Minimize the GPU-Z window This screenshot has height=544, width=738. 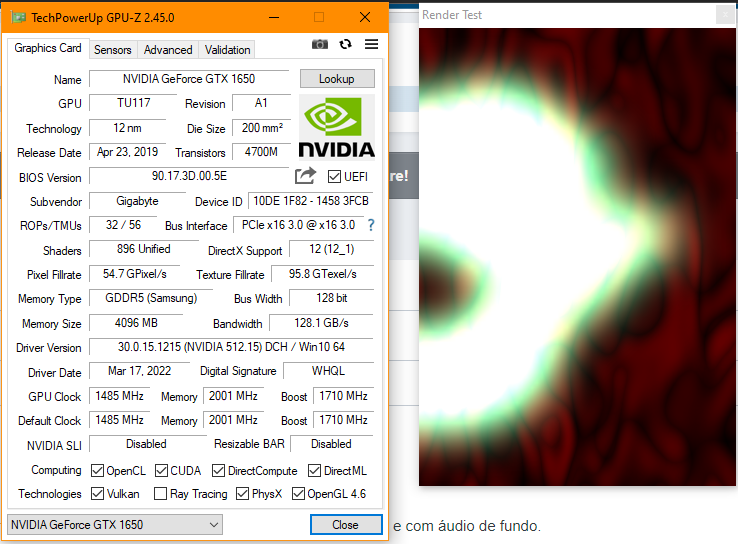point(274,17)
